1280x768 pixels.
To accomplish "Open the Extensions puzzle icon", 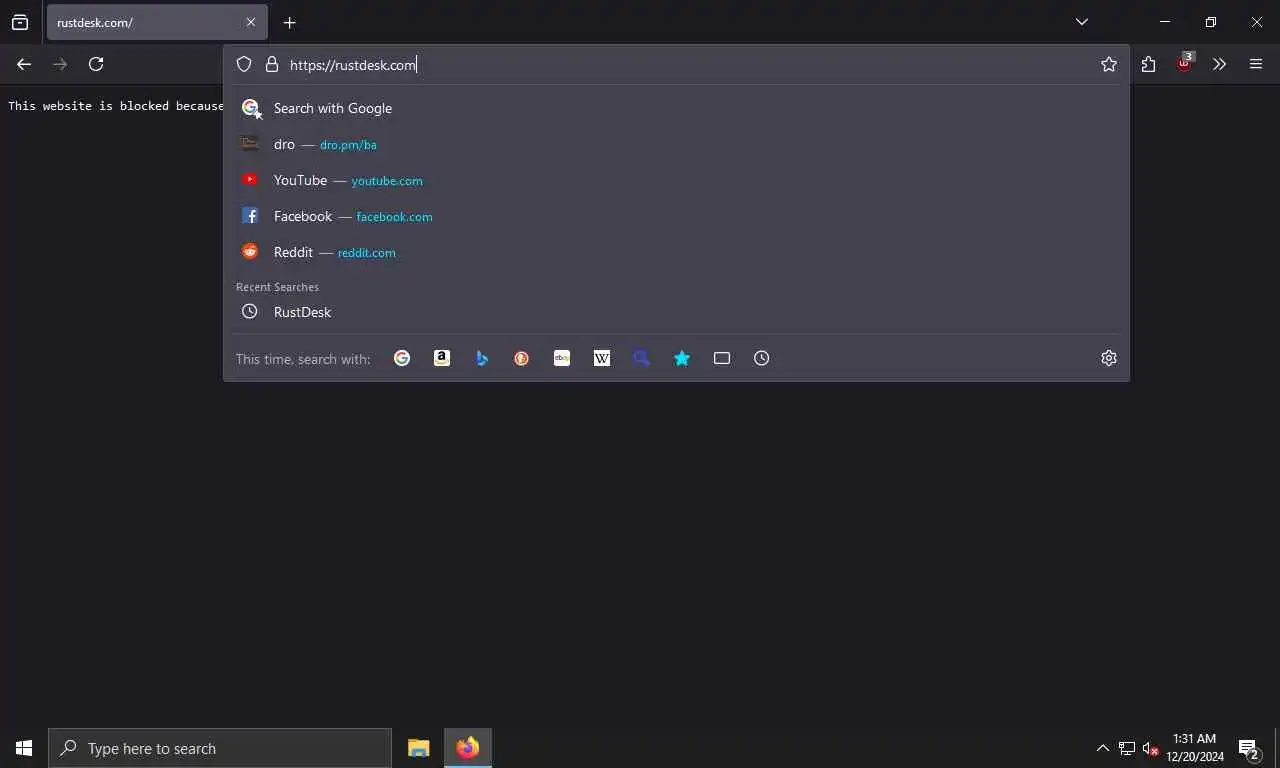I will [1148, 64].
